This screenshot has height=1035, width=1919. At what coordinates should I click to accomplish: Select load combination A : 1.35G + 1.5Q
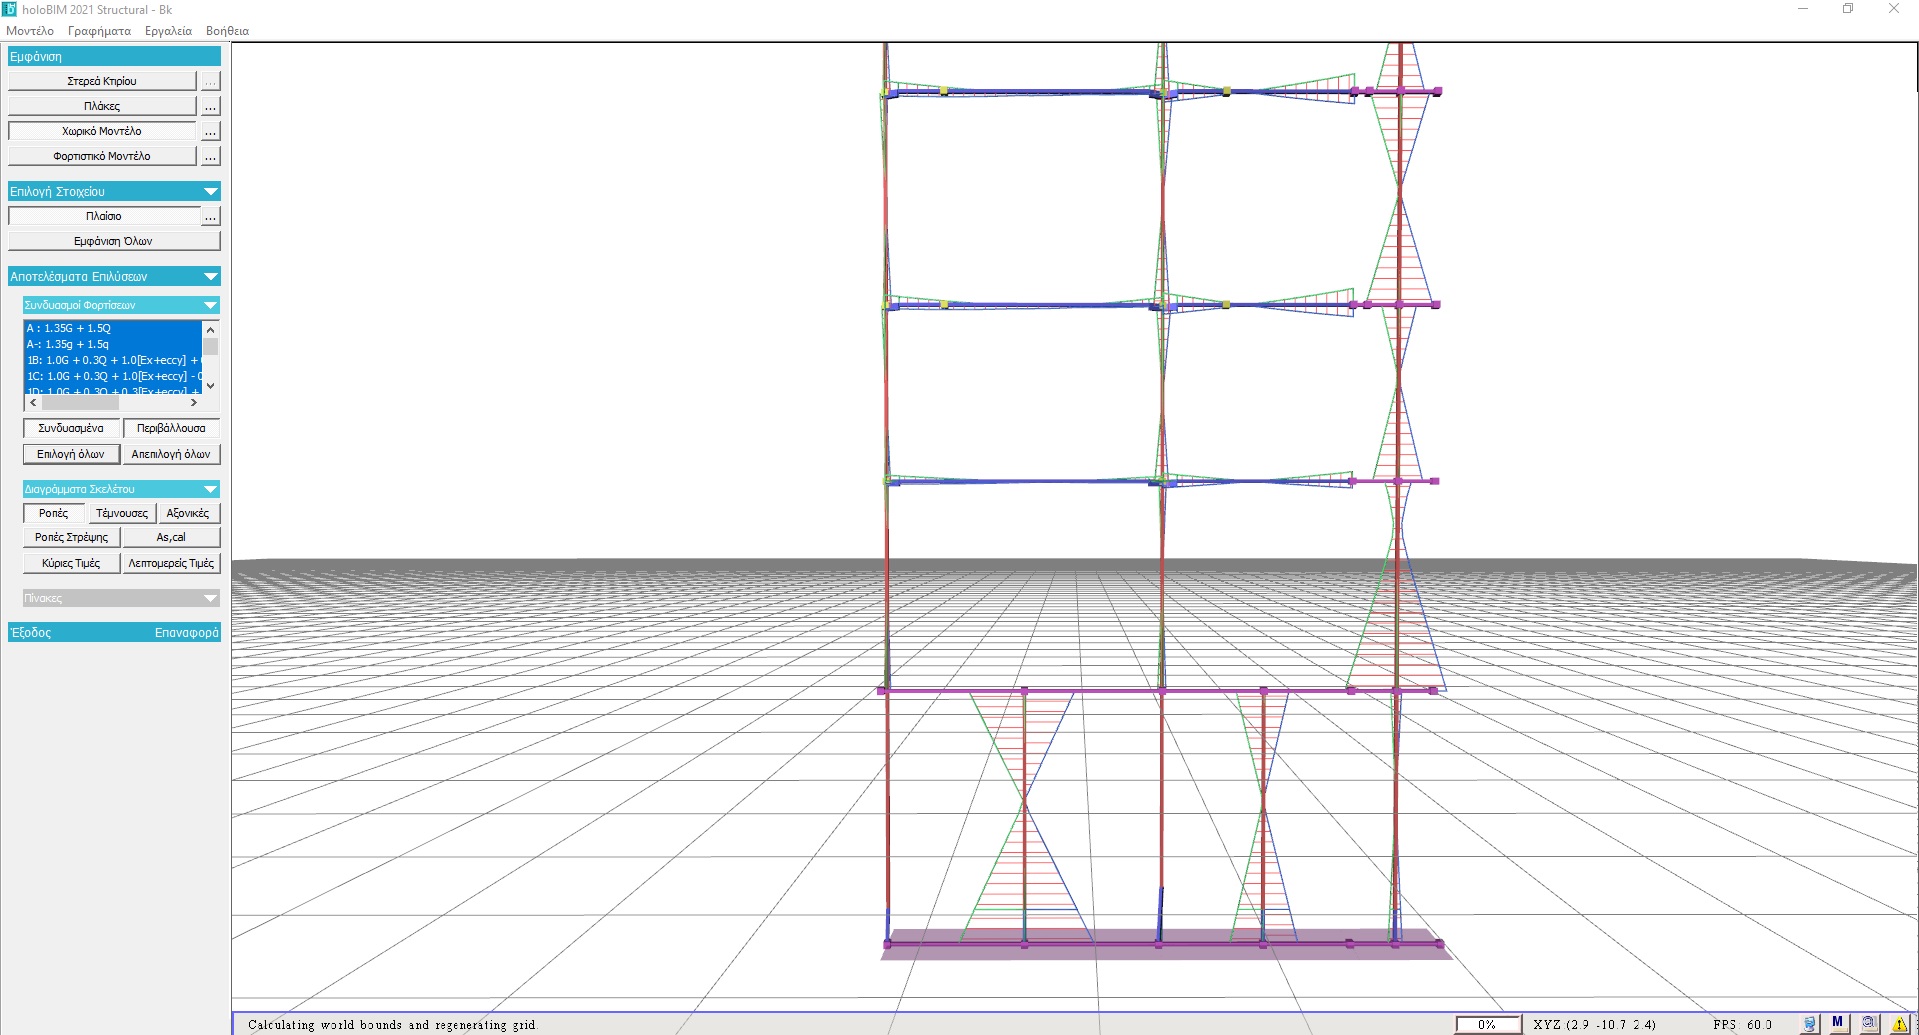pyautogui.click(x=113, y=328)
